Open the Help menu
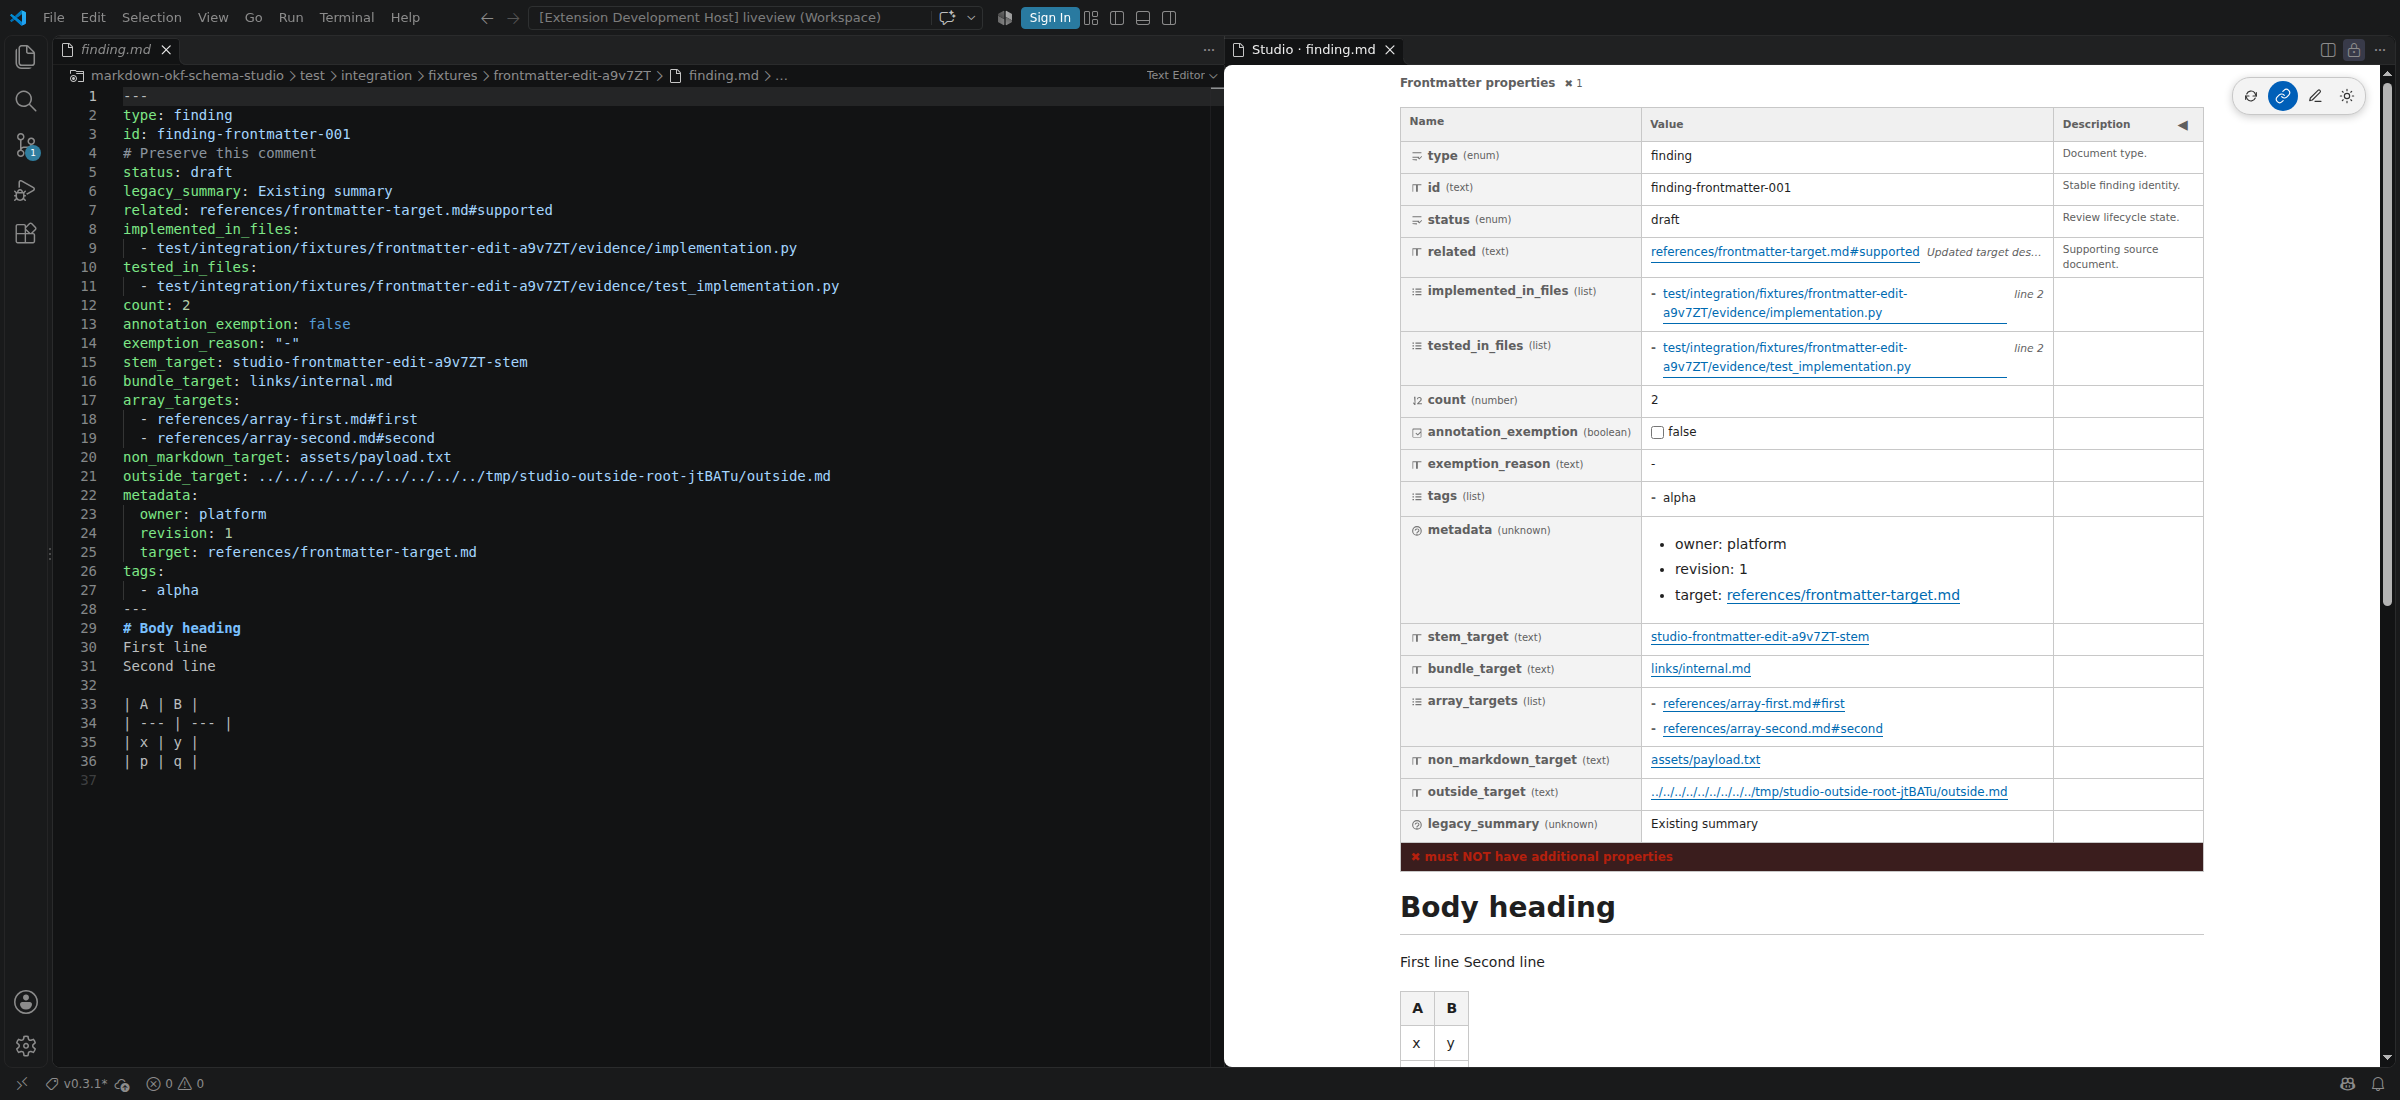The image size is (2400, 1100). (405, 17)
